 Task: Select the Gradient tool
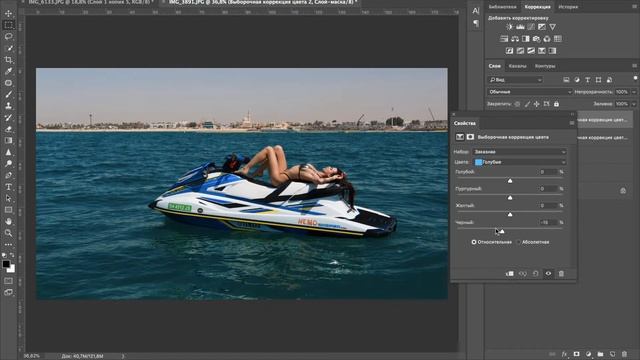(8, 140)
